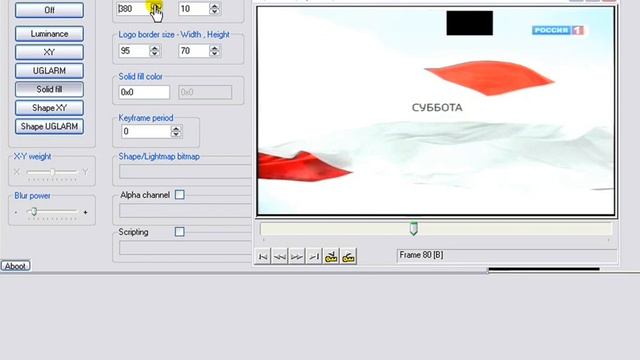
Task: Click the spinner beside value 380
Action: tap(155, 9)
